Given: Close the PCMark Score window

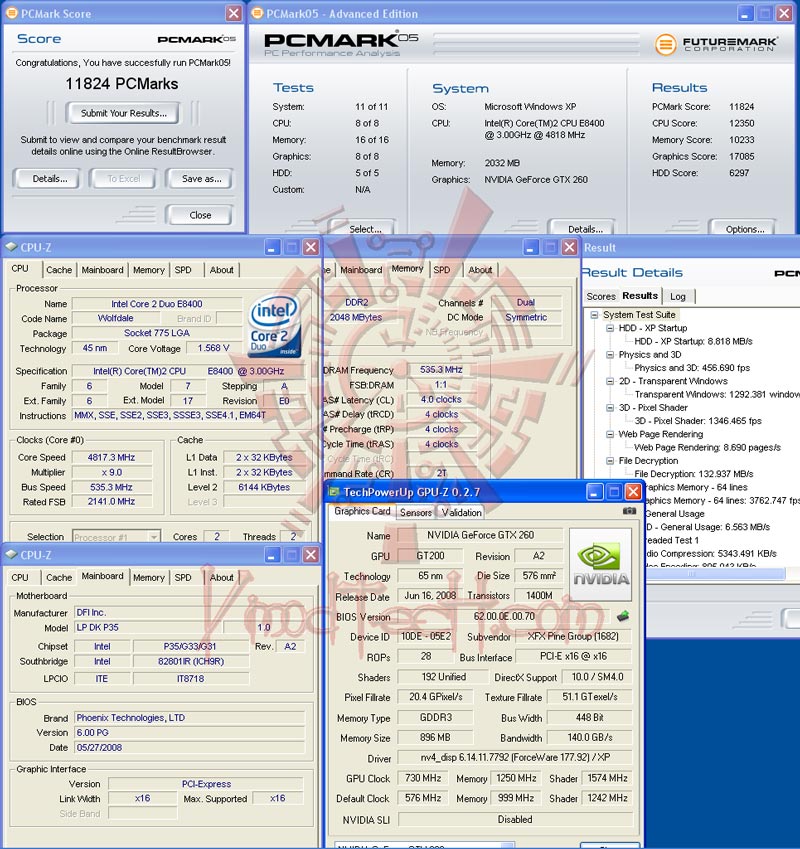Looking at the screenshot, I should tap(234, 13).
